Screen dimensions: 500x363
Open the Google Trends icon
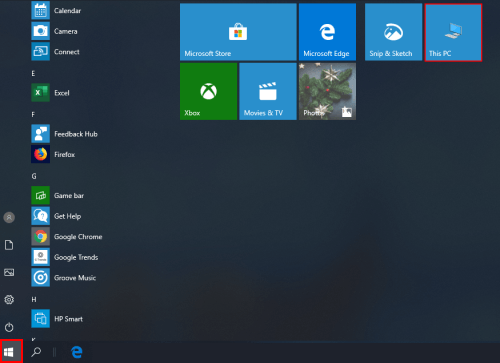40,257
